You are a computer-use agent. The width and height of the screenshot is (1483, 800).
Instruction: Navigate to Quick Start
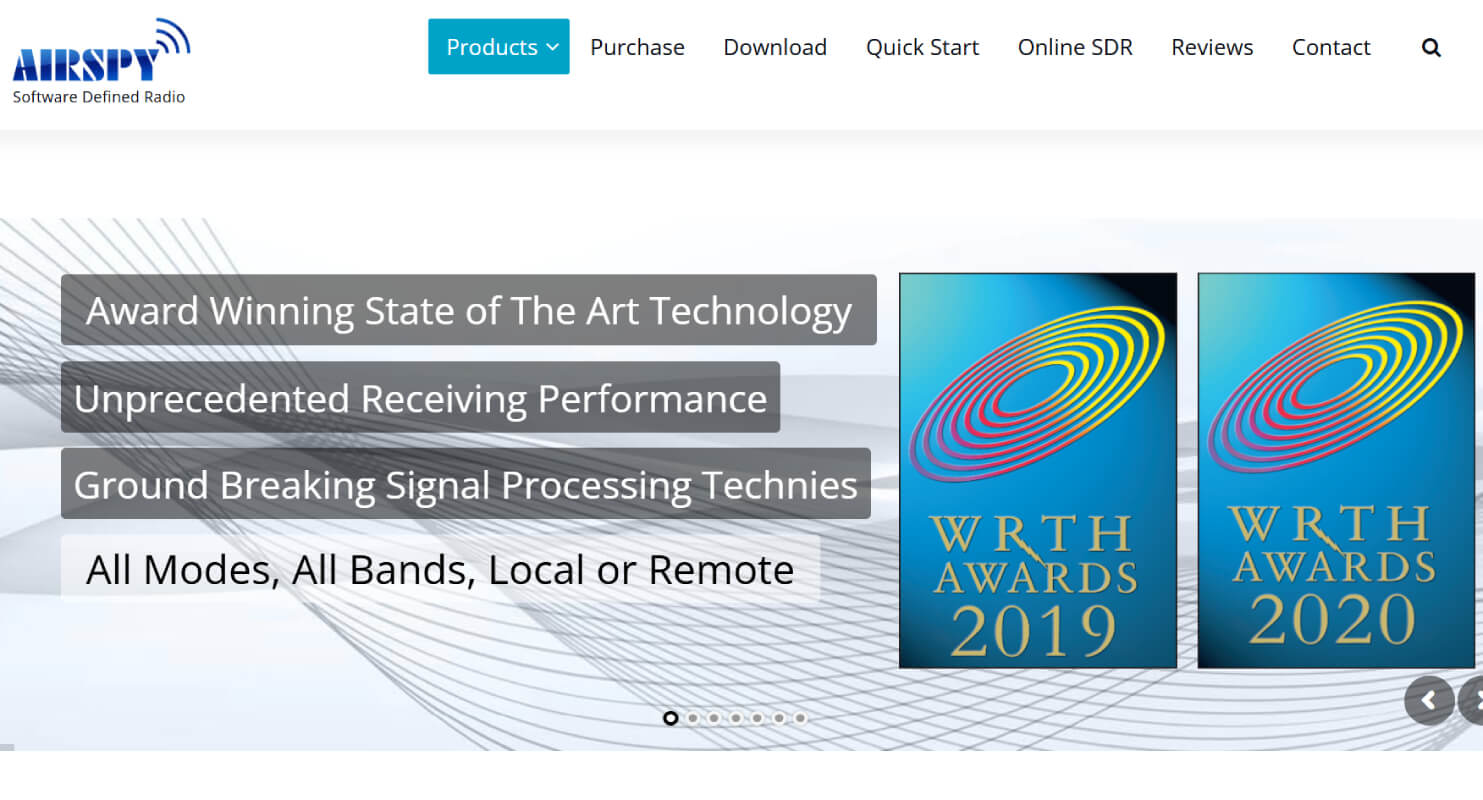tap(923, 47)
